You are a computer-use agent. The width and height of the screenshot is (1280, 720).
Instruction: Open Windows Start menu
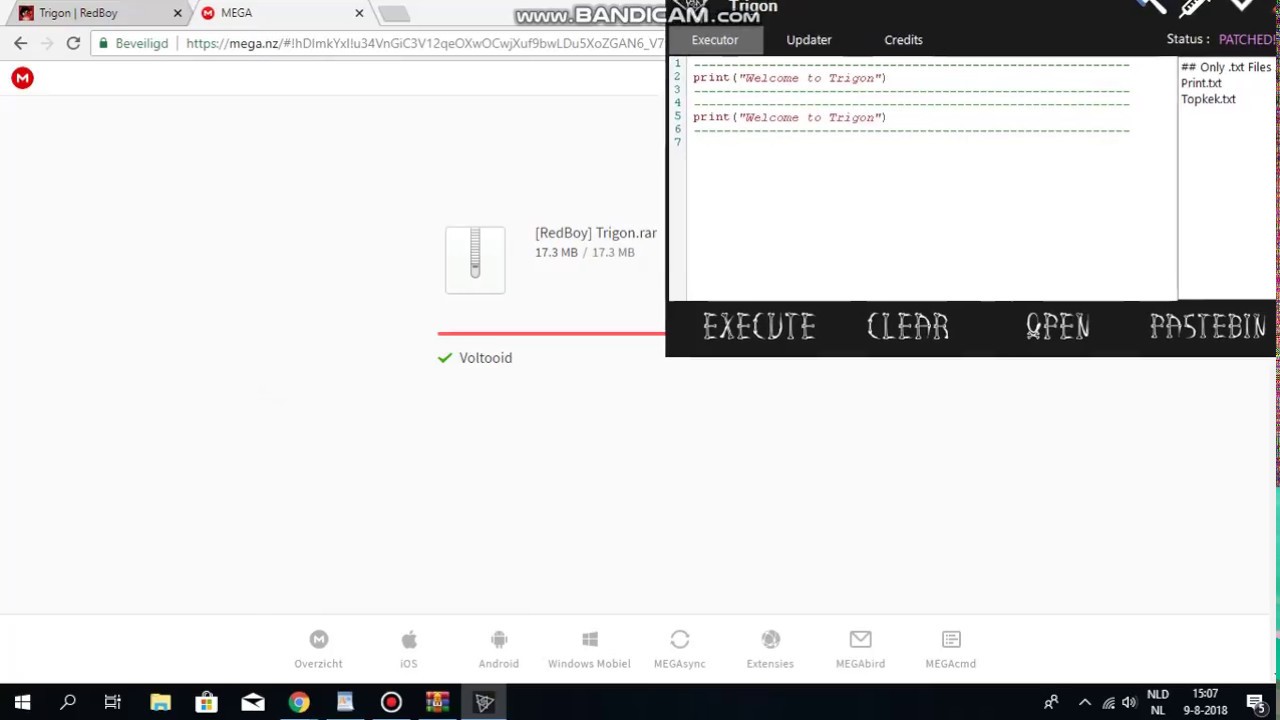(22, 702)
